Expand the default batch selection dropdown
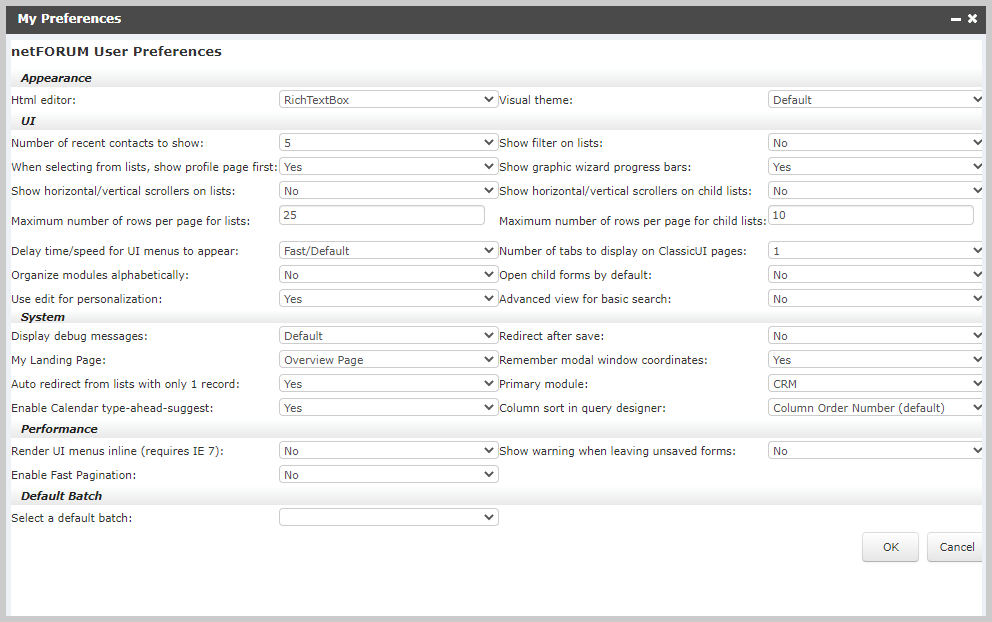This screenshot has height=622, width=992. (388, 517)
